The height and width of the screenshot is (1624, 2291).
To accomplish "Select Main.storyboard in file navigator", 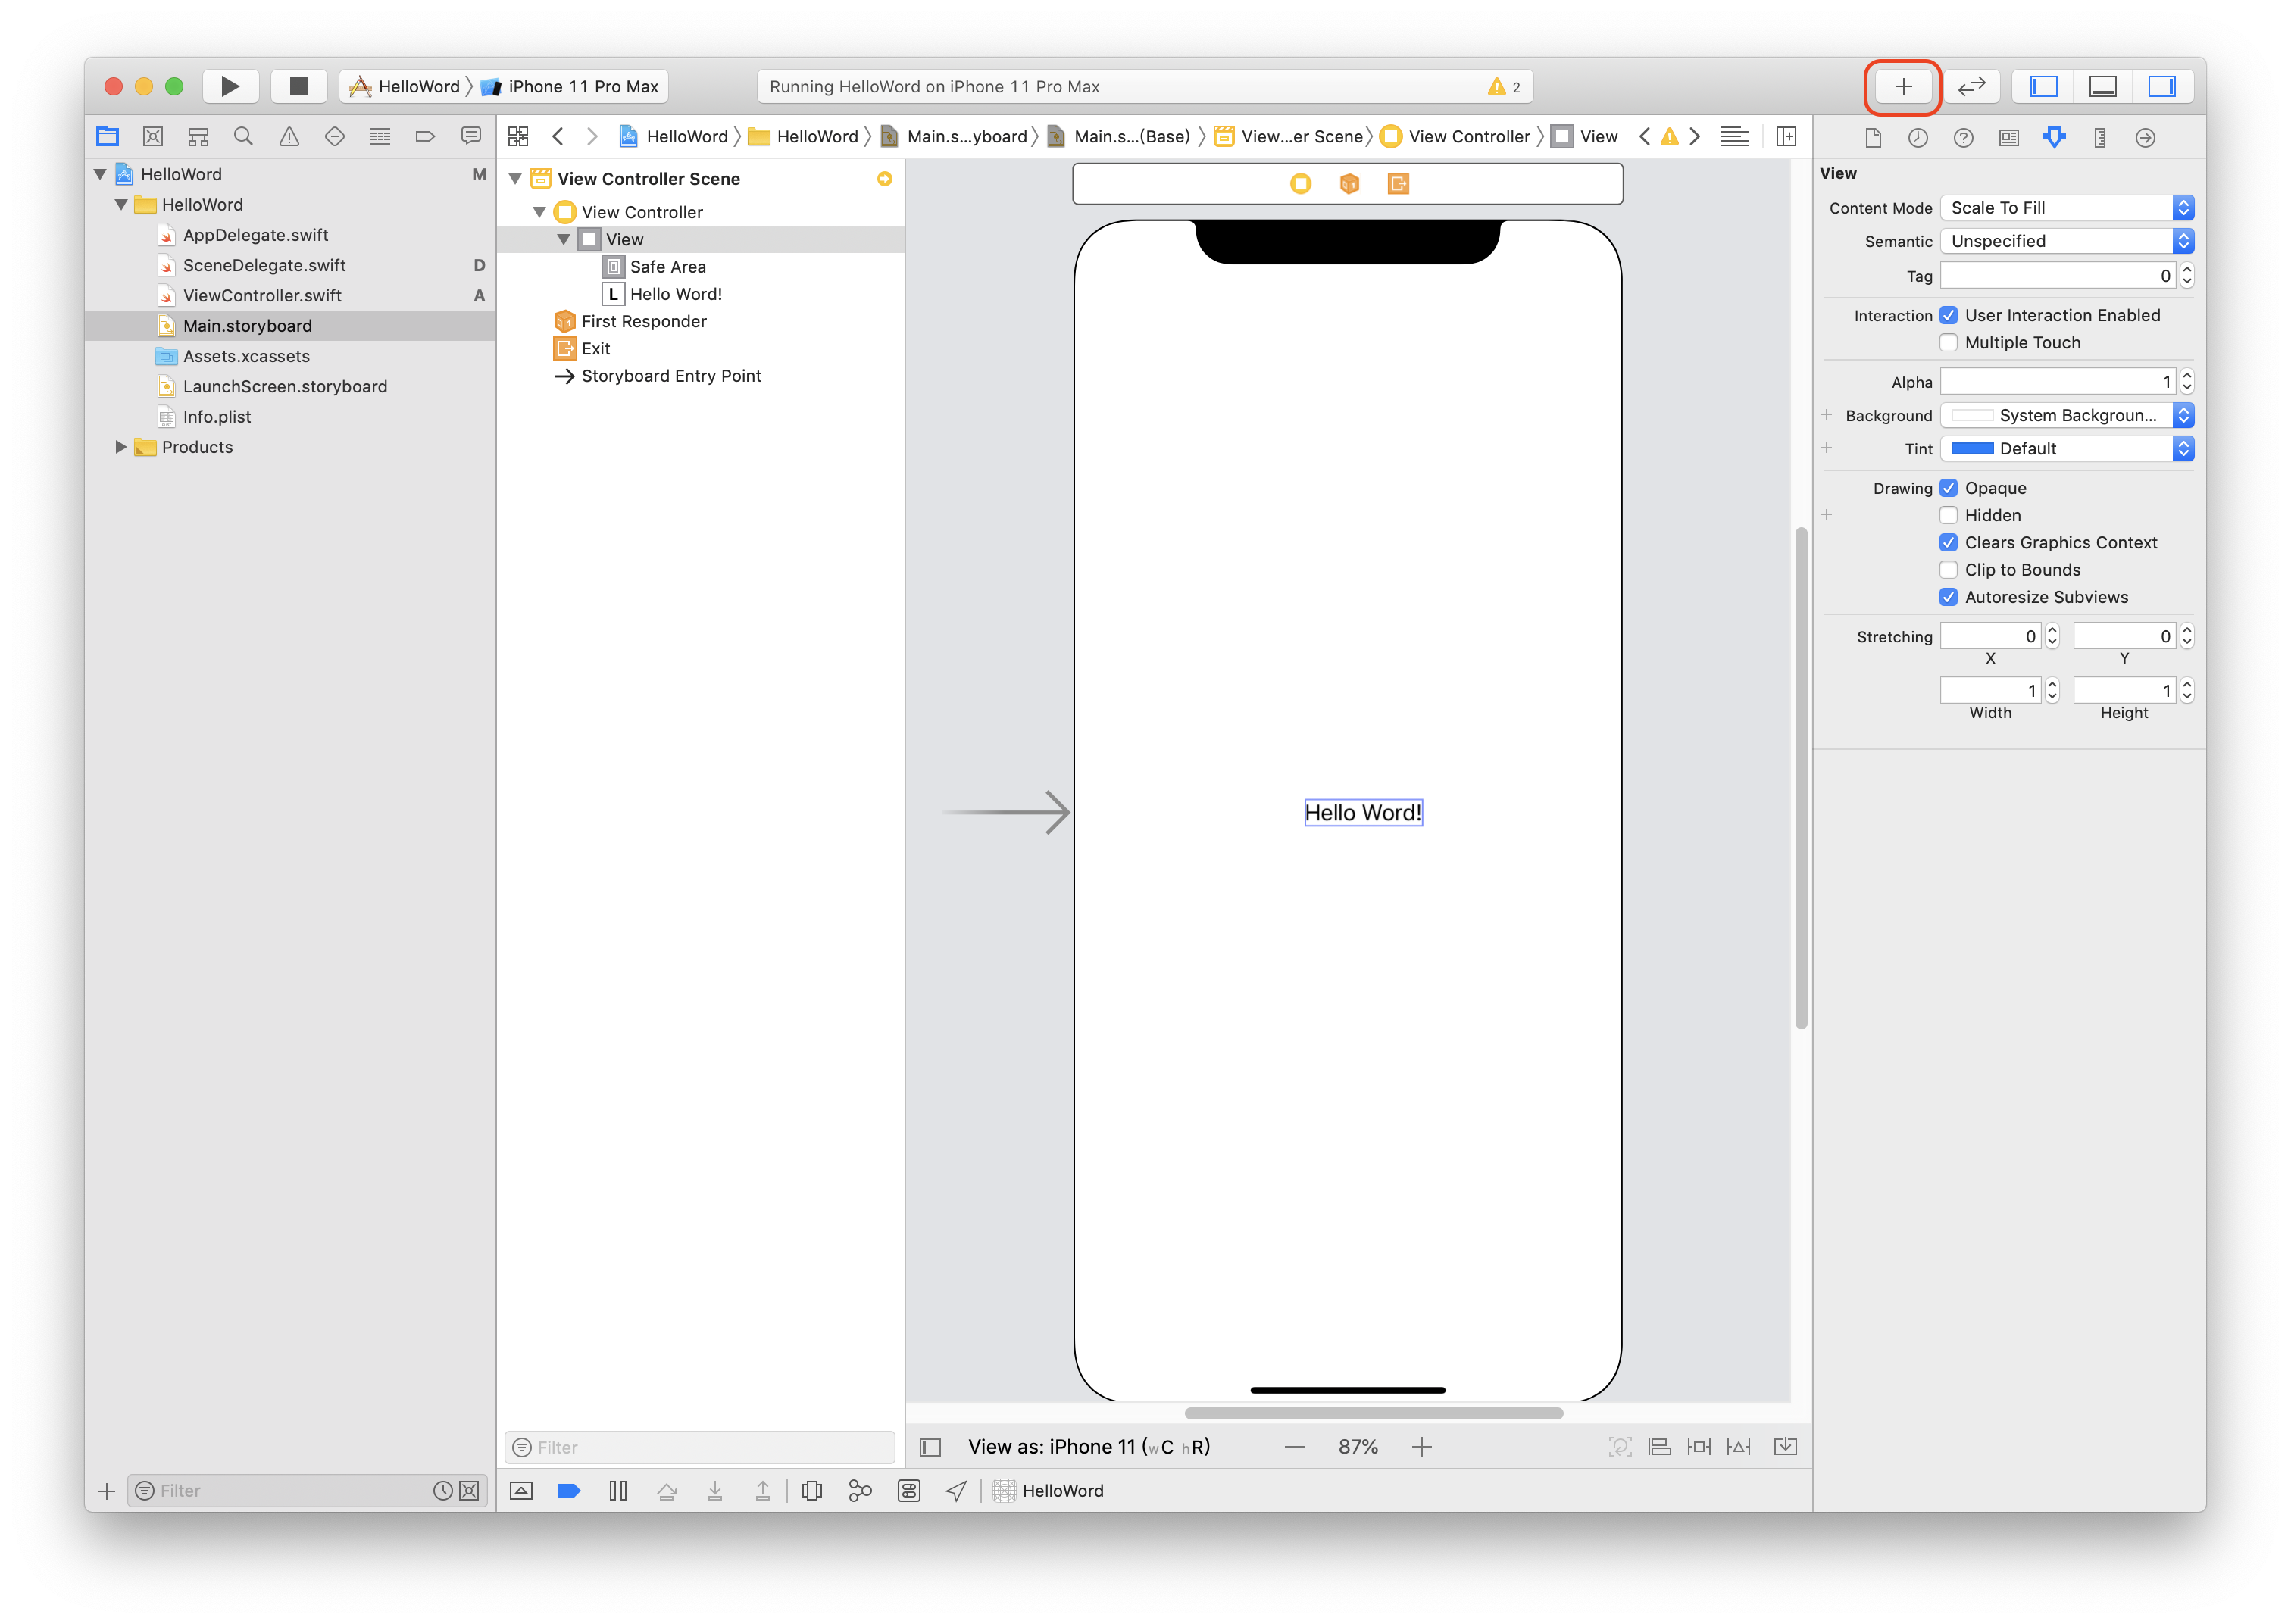I will click(246, 323).
